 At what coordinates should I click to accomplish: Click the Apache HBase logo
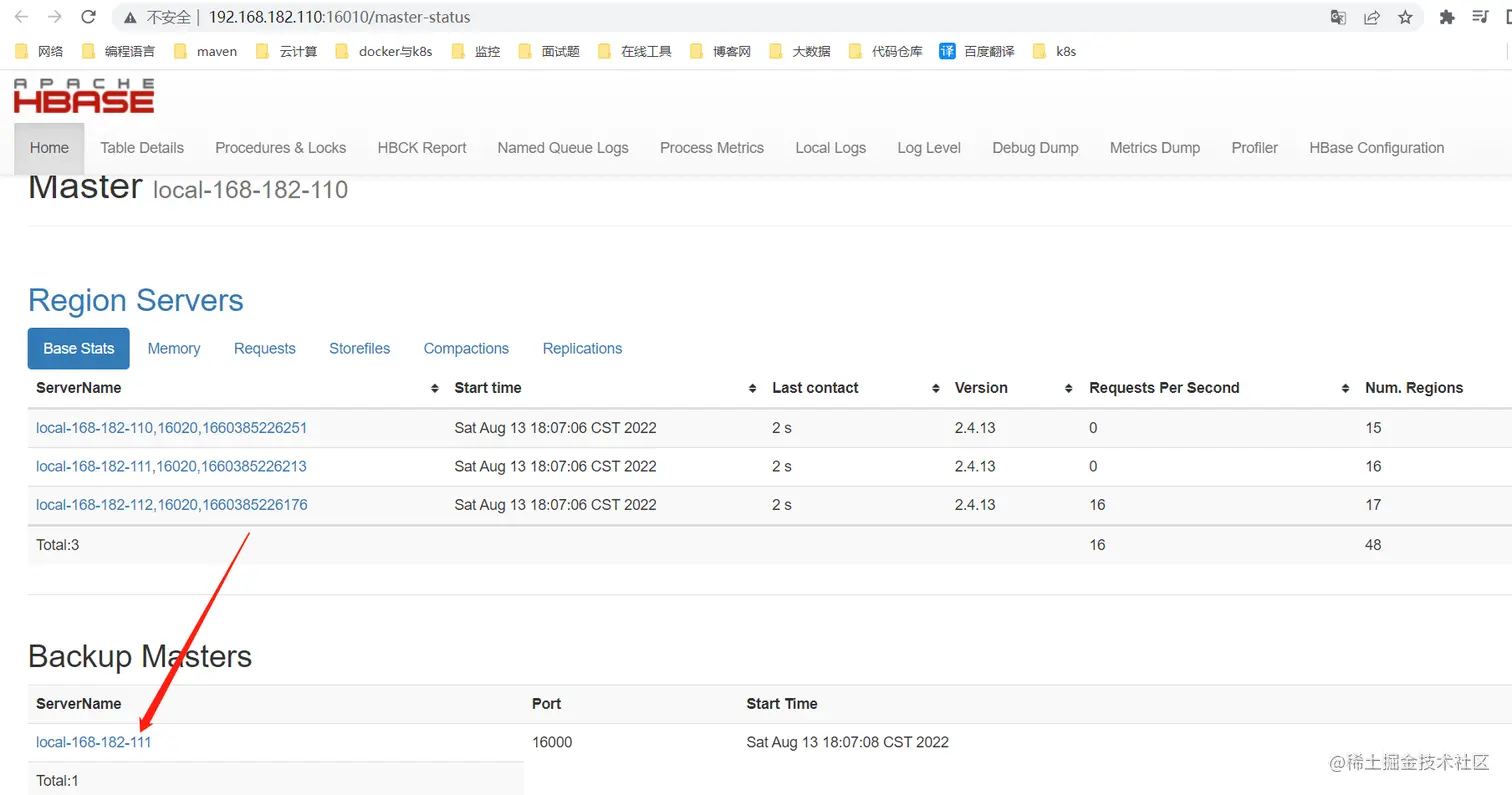[84, 96]
